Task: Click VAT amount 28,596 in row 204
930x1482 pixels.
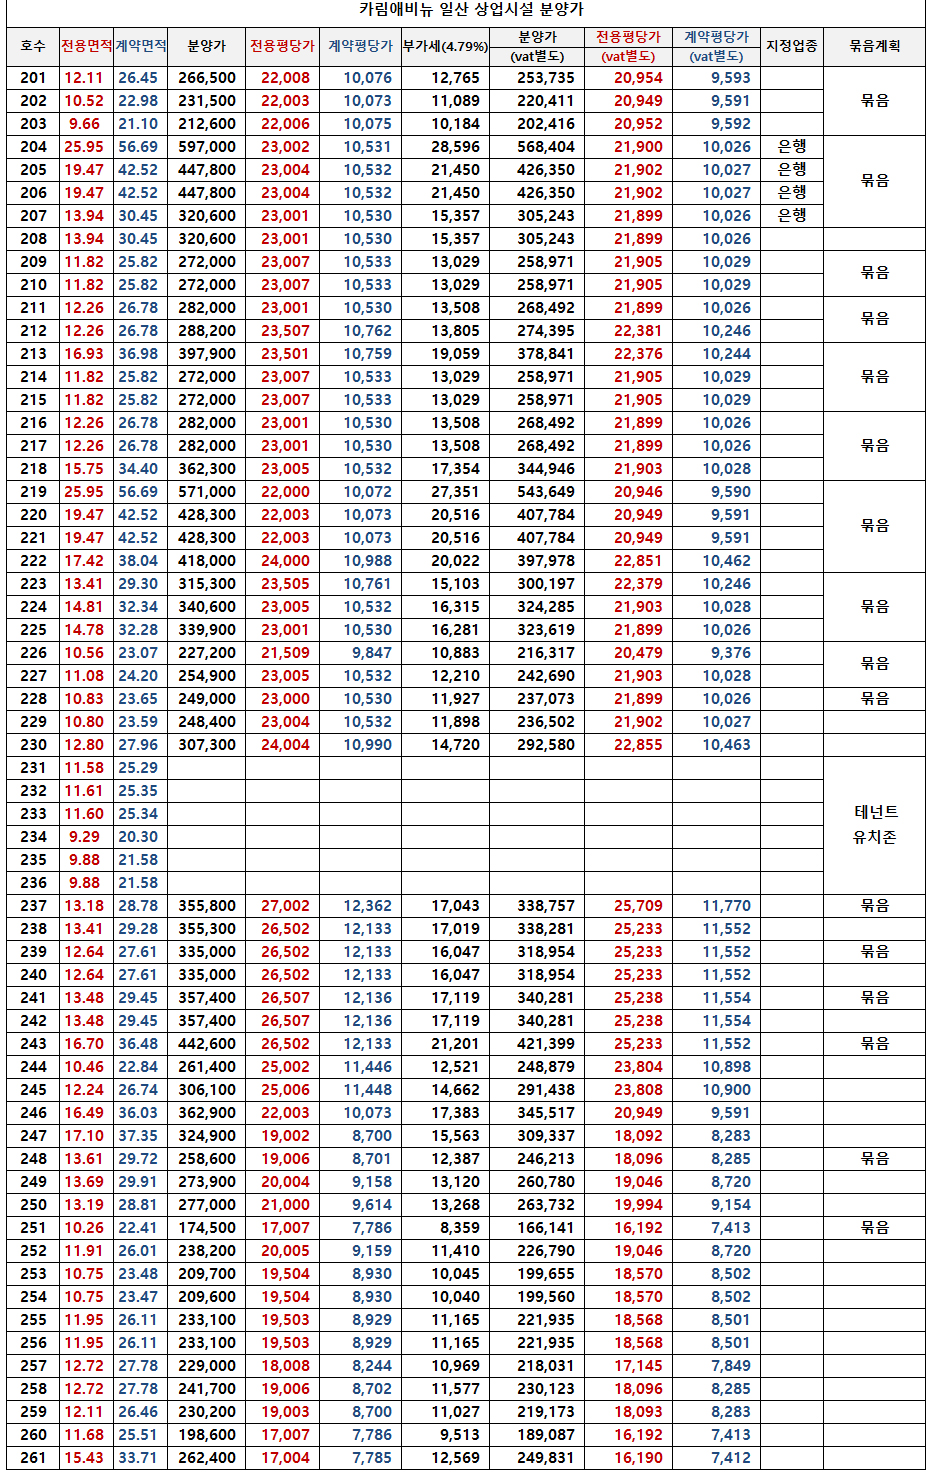Action: (x=456, y=147)
